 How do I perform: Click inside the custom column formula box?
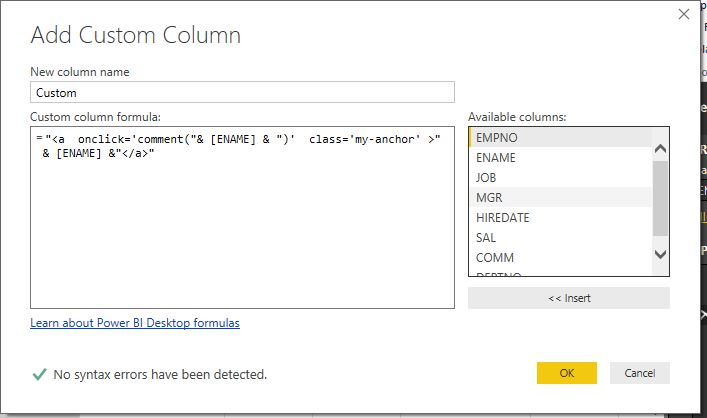[242, 218]
